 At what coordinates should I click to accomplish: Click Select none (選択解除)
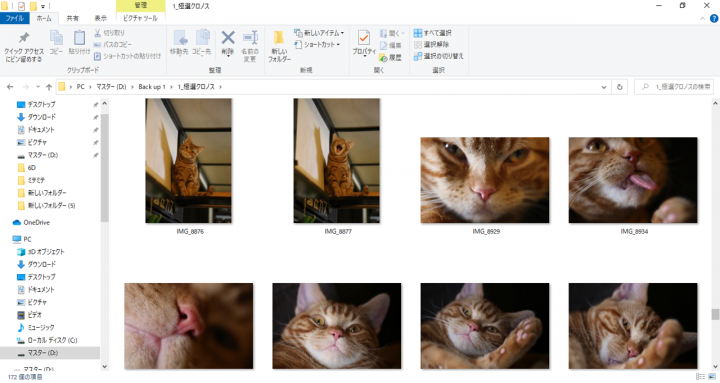(x=432, y=45)
